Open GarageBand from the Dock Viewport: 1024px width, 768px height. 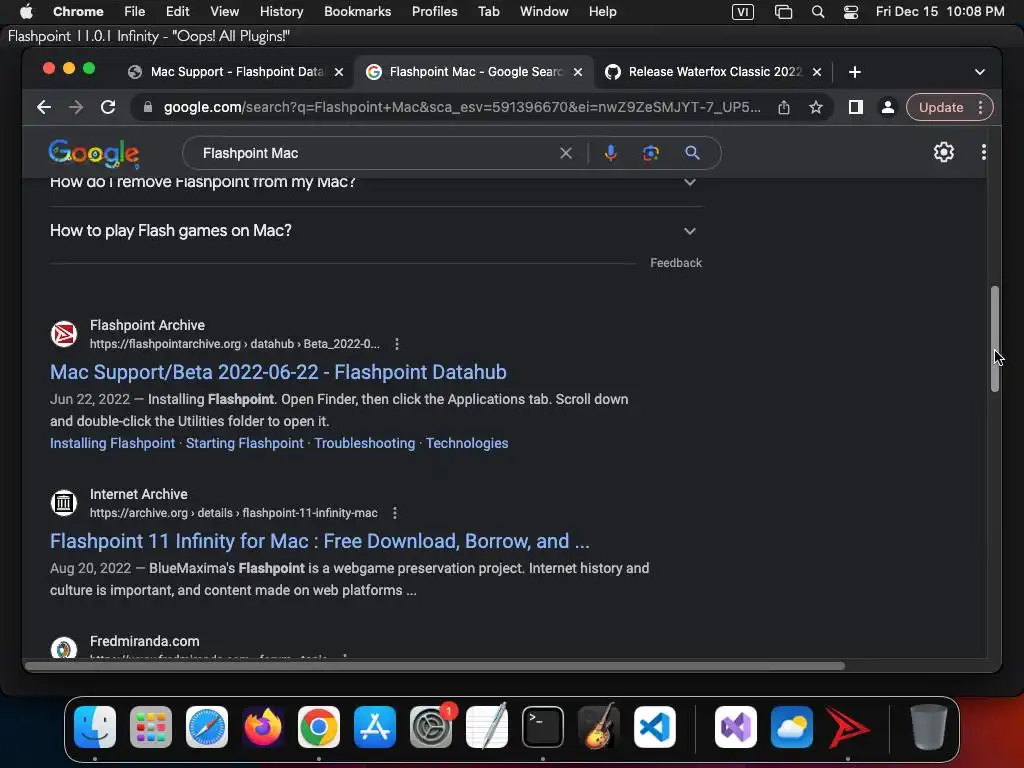pos(599,727)
